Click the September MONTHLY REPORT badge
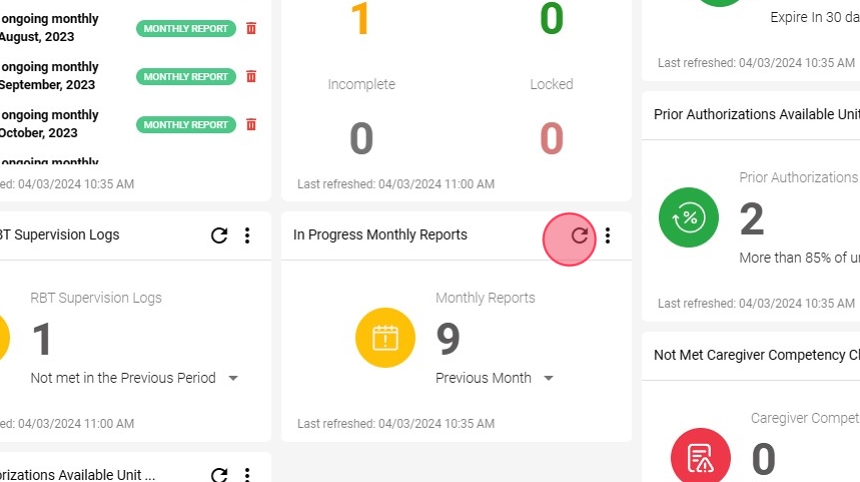Screen dimensions: 860x482 click(186, 77)
